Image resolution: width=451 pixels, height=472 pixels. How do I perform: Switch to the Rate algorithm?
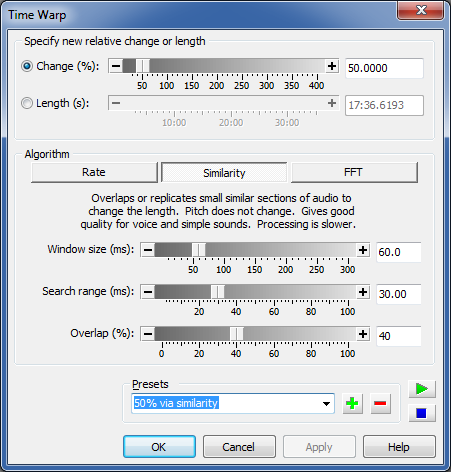pyautogui.click(x=94, y=172)
